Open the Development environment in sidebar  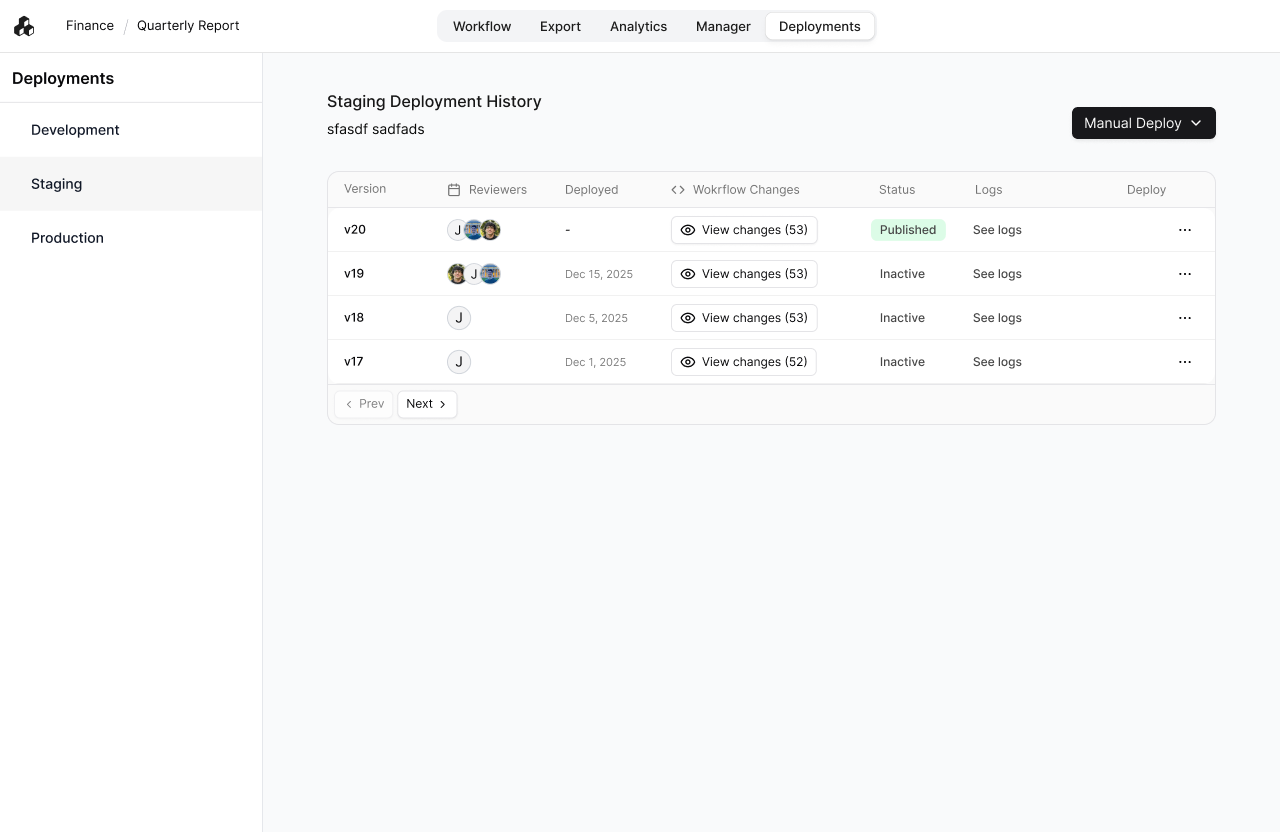pos(131,130)
